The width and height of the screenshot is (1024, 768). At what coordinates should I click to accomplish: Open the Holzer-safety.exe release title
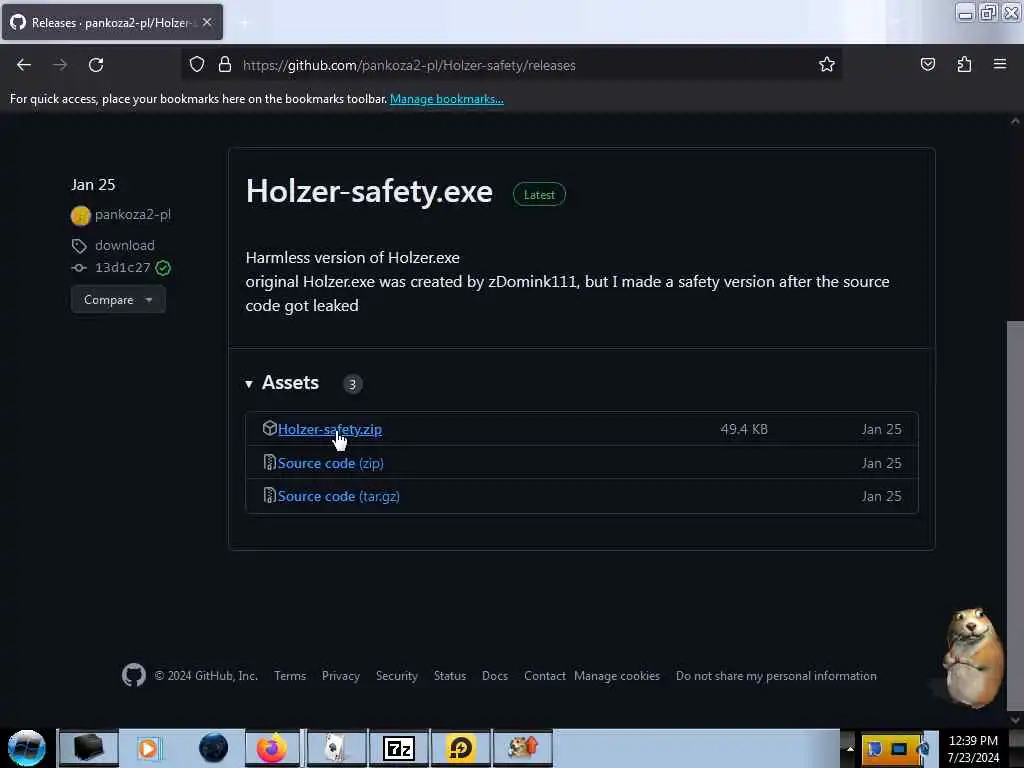(x=369, y=191)
